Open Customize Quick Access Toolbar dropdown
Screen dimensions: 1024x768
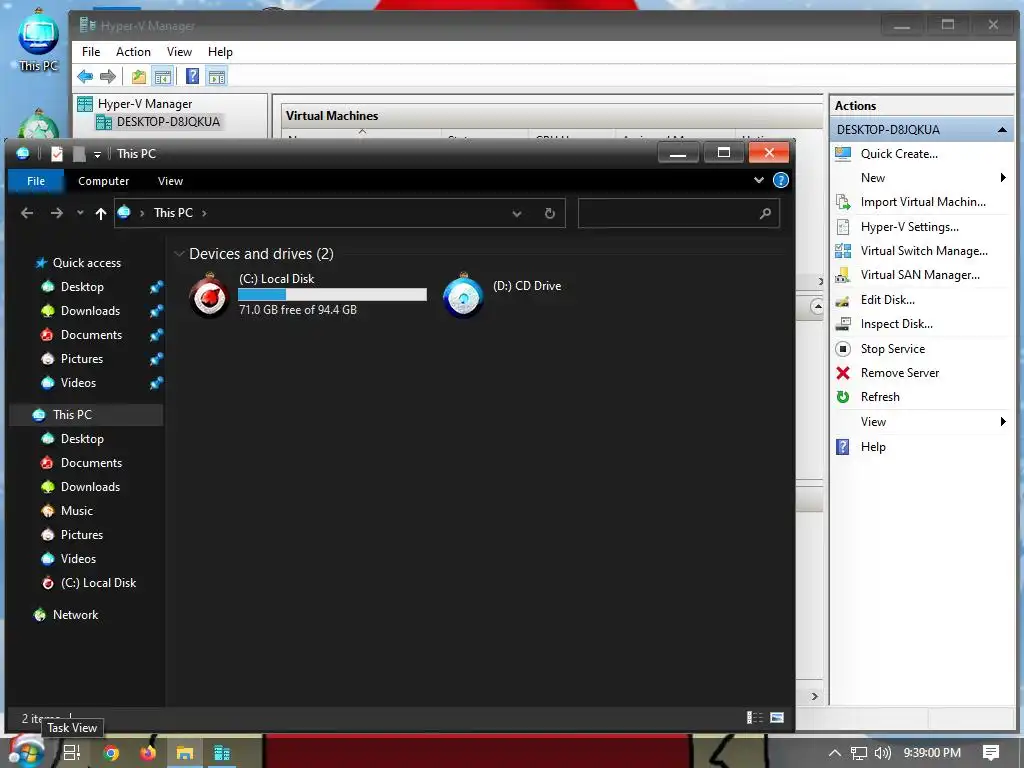(97, 154)
